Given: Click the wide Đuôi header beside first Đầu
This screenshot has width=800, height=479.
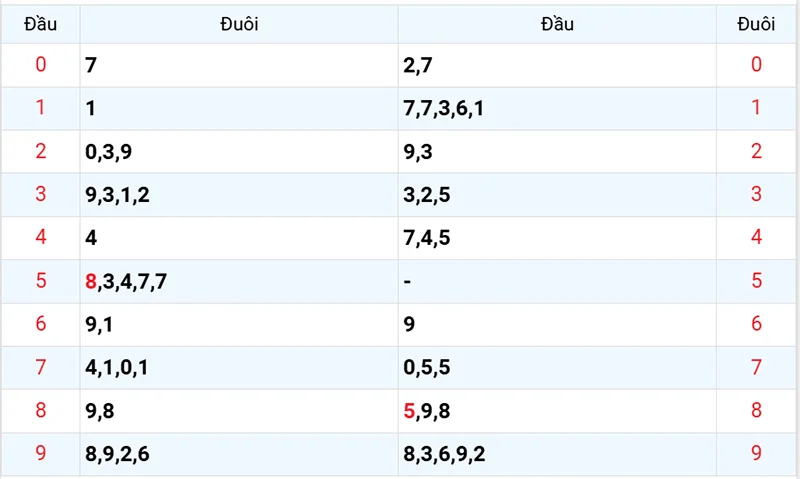Looking at the screenshot, I should point(239,24).
